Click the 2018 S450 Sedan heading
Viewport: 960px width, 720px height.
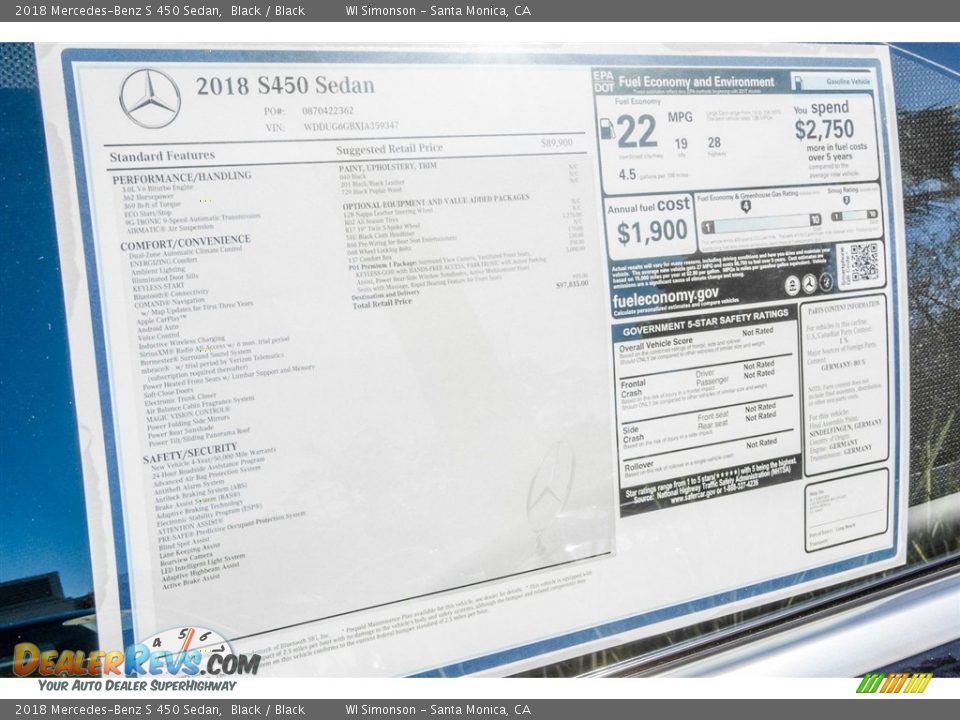pos(285,86)
